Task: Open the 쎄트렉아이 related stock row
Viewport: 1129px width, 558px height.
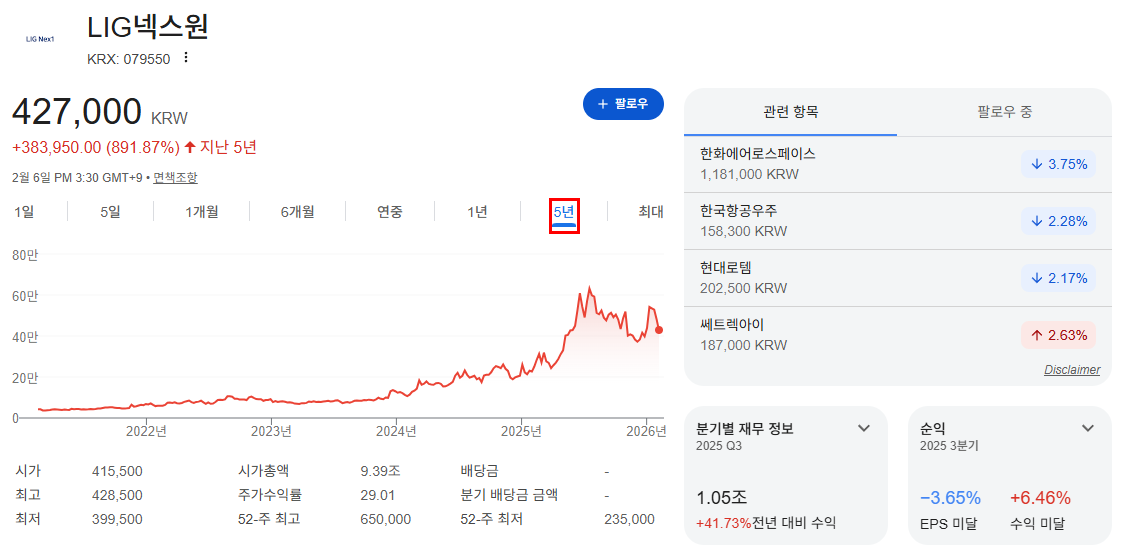Action: (897, 335)
